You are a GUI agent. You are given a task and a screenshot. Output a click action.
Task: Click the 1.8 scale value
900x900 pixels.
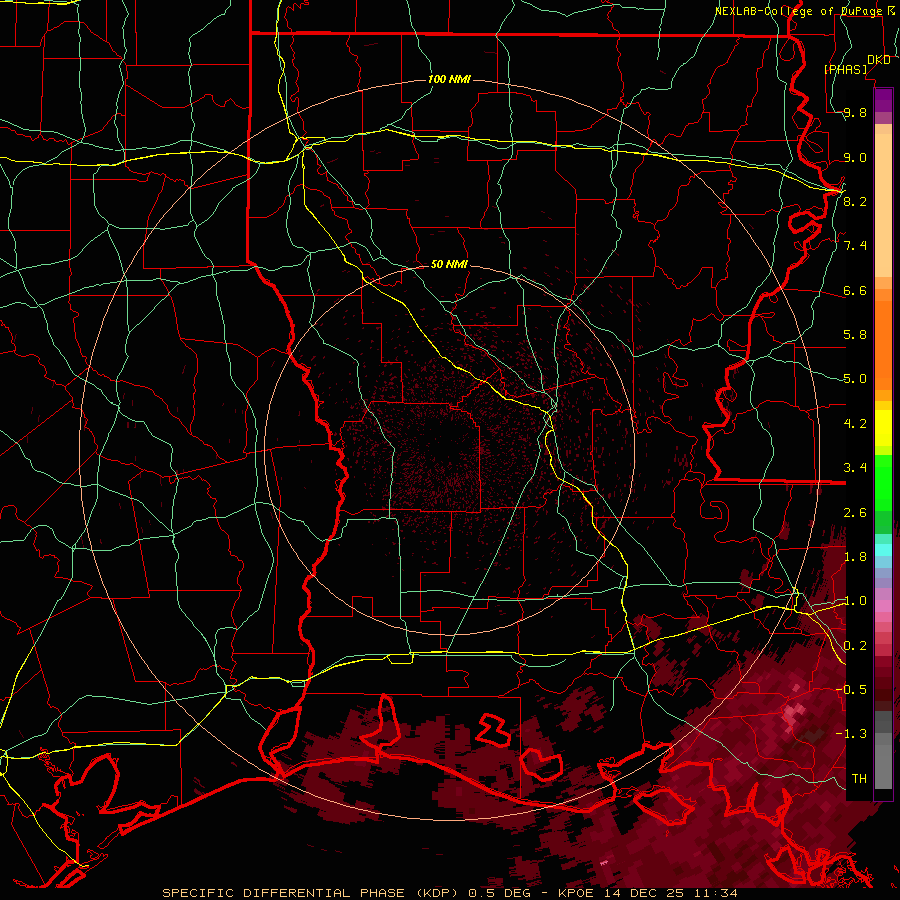[x=855, y=557]
